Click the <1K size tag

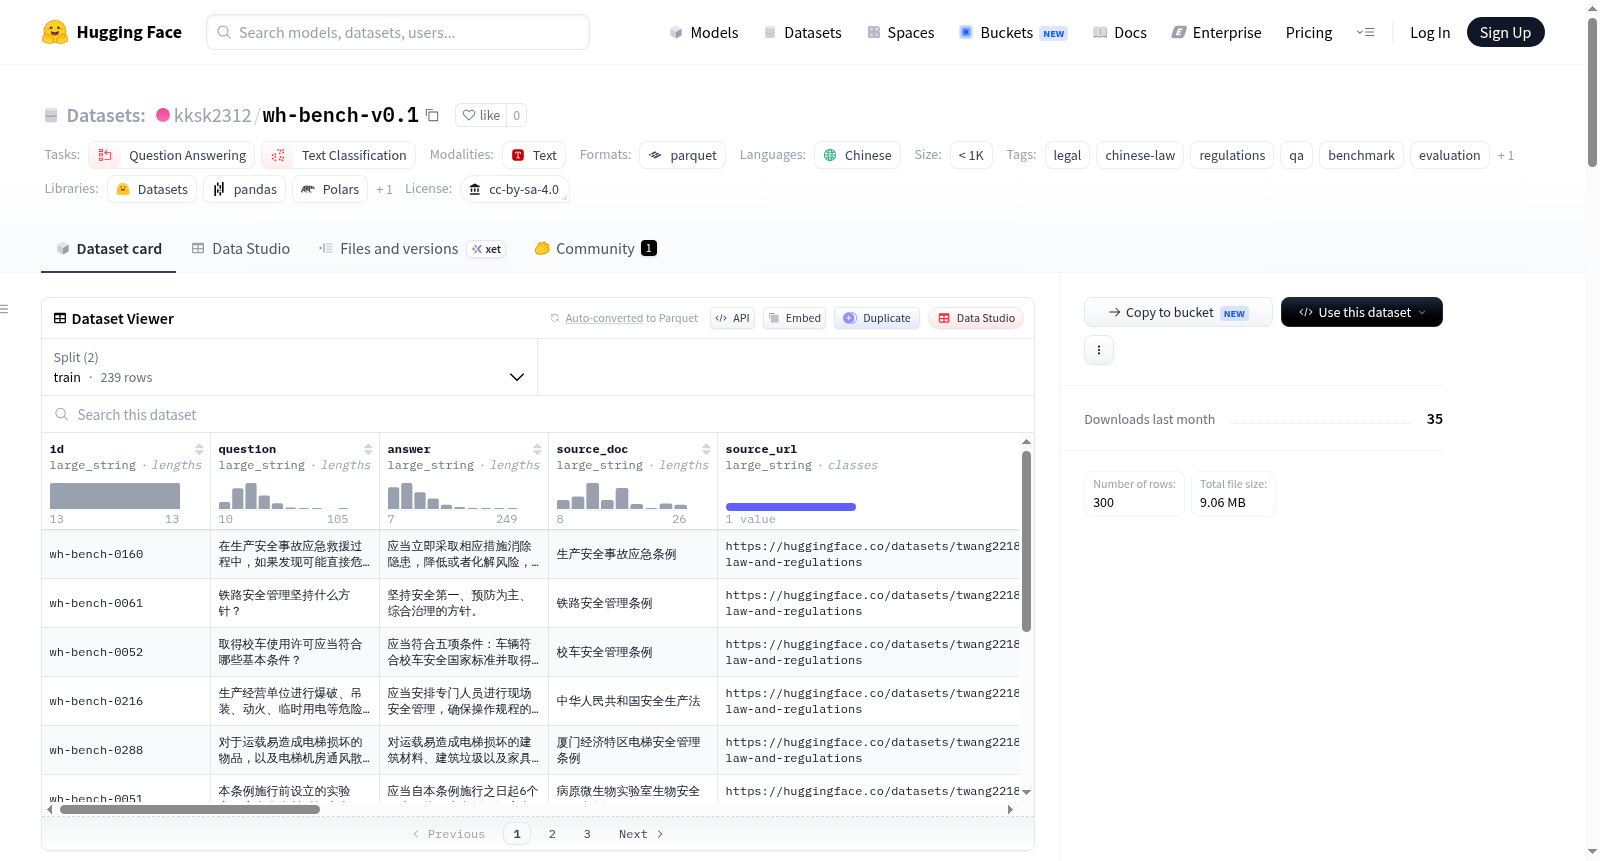(971, 155)
